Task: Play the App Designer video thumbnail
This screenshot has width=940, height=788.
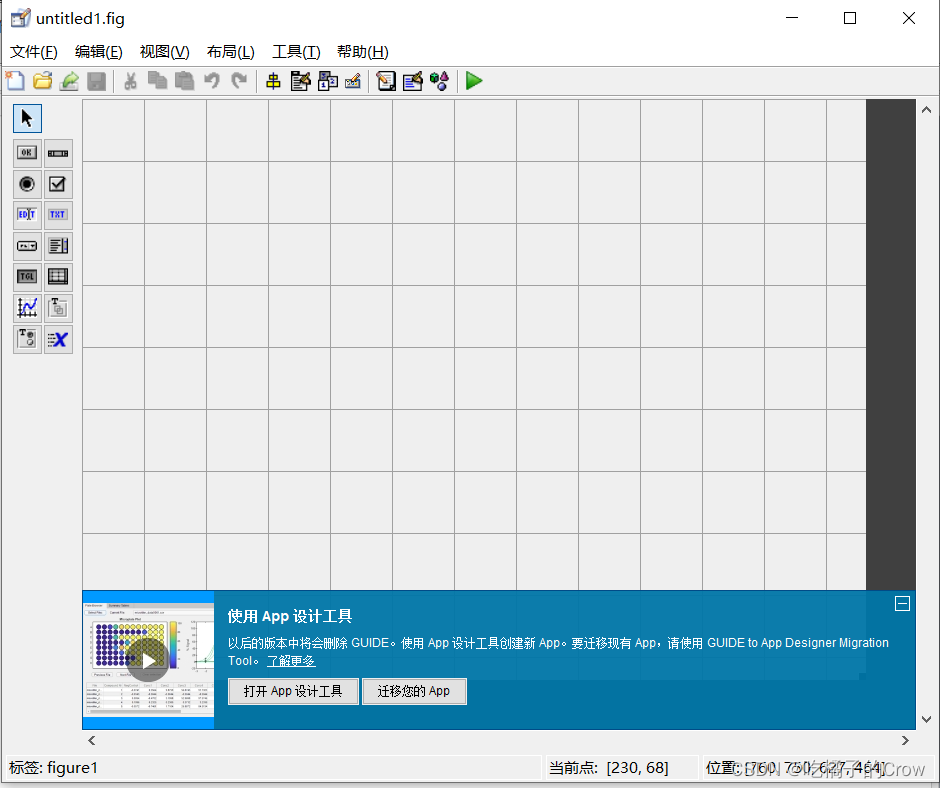Action: [148, 660]
